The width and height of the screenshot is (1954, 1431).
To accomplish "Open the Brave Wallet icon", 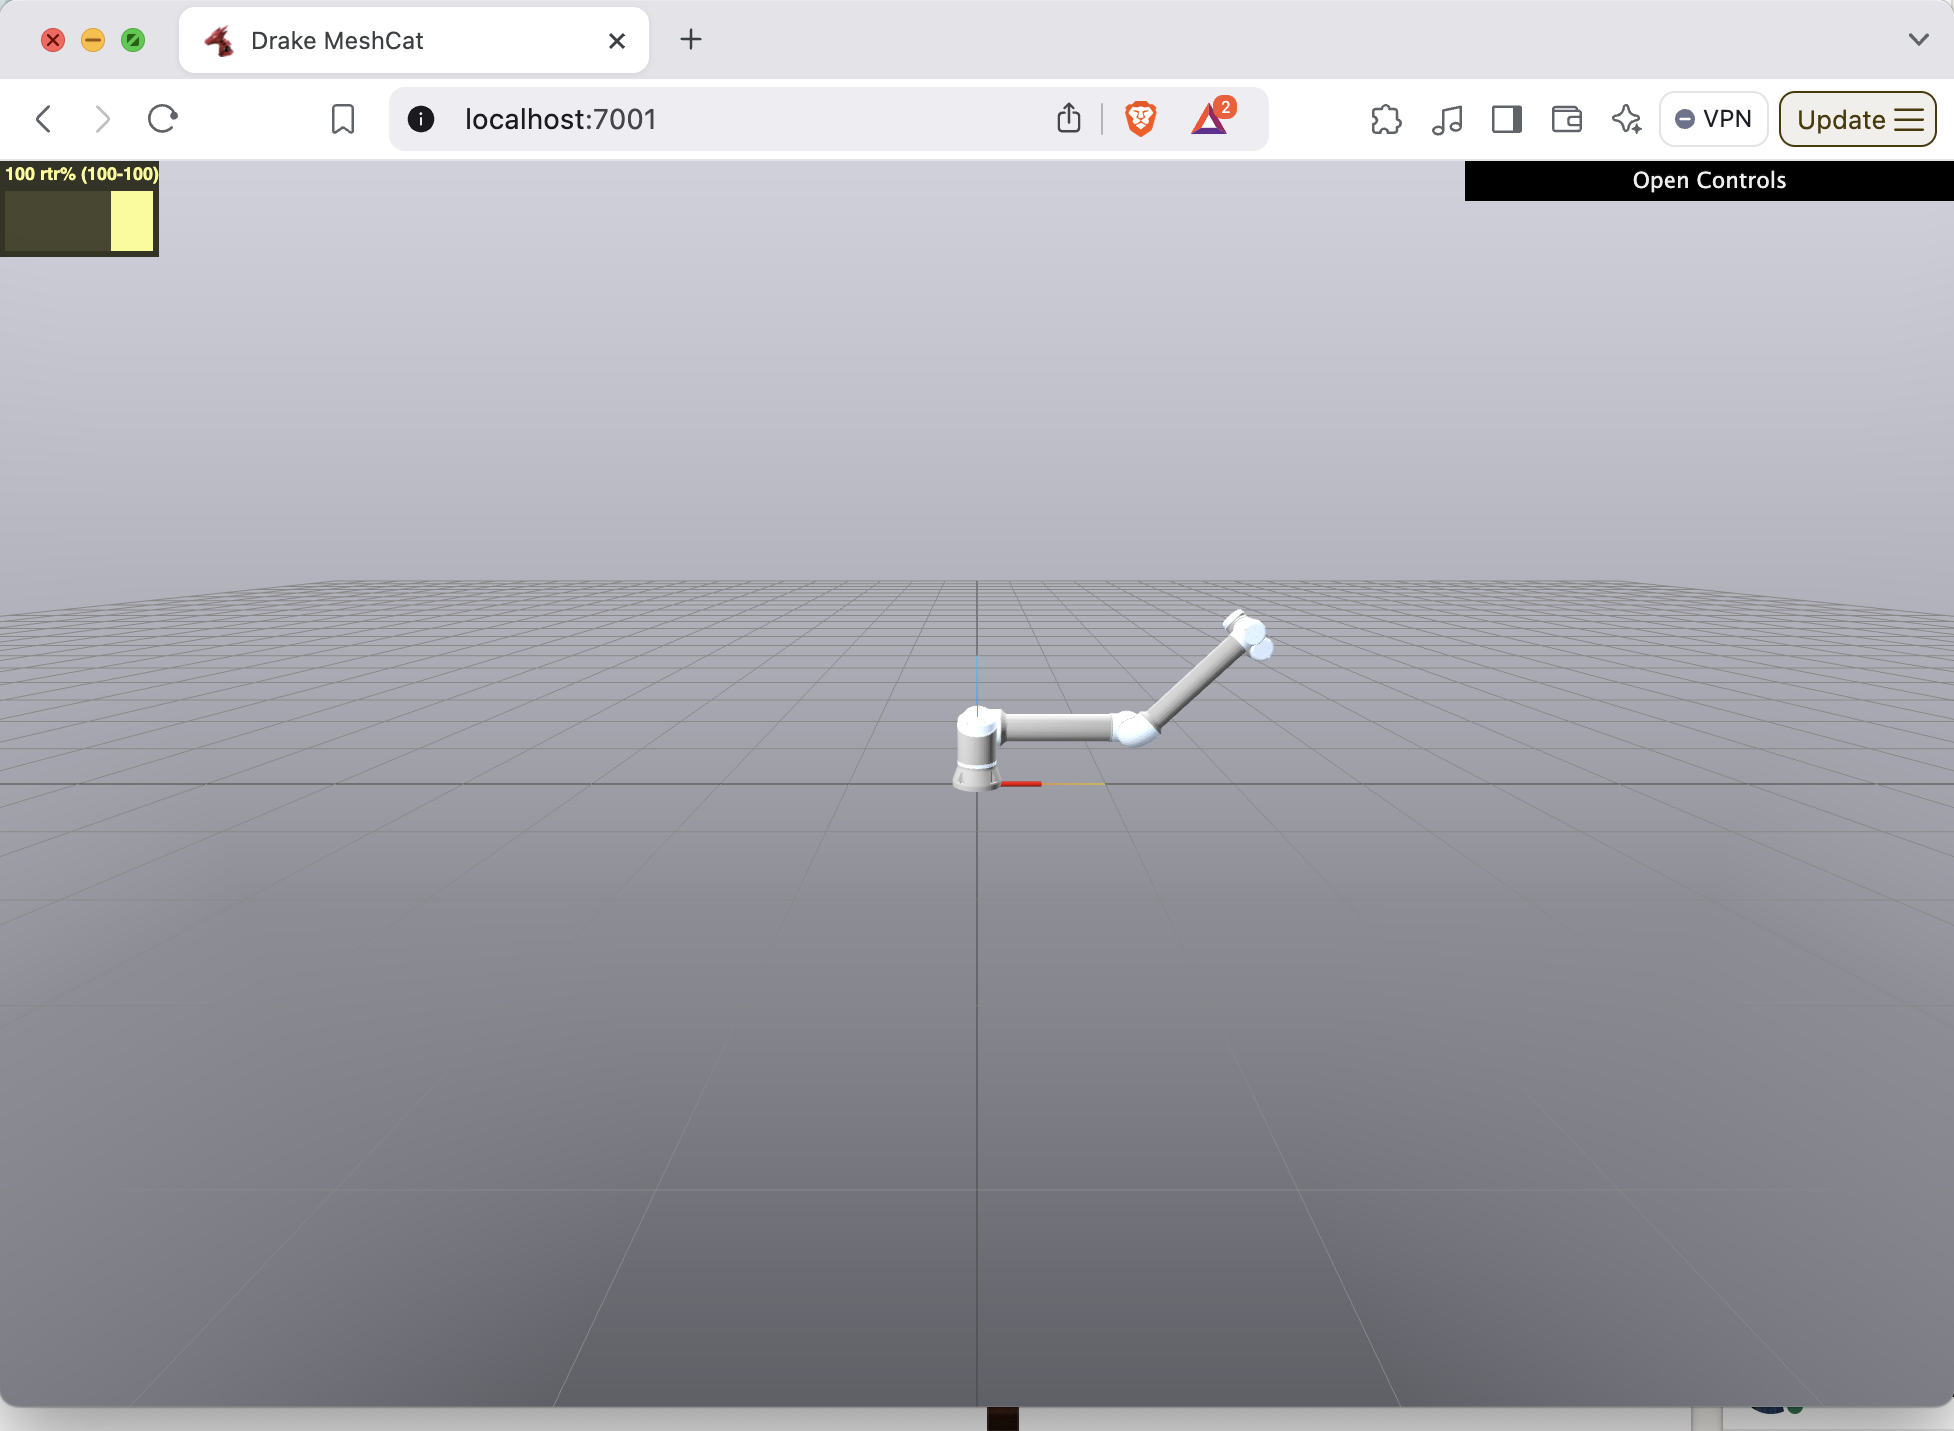I will pos(1566,119).
